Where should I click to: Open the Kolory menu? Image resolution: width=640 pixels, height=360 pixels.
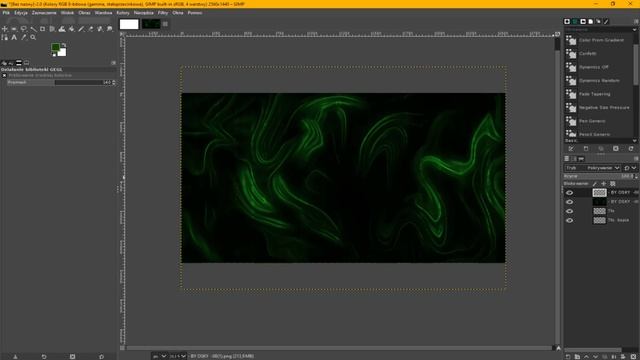click(122, 13)
